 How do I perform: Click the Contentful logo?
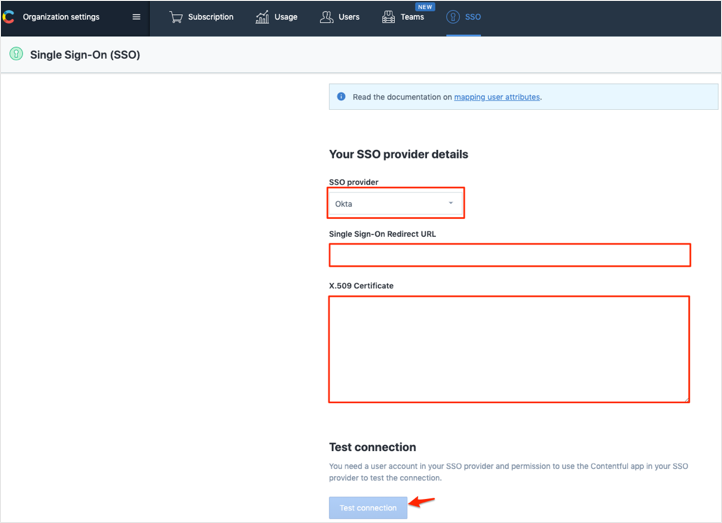pyautogui.click(x=9, y=17)
